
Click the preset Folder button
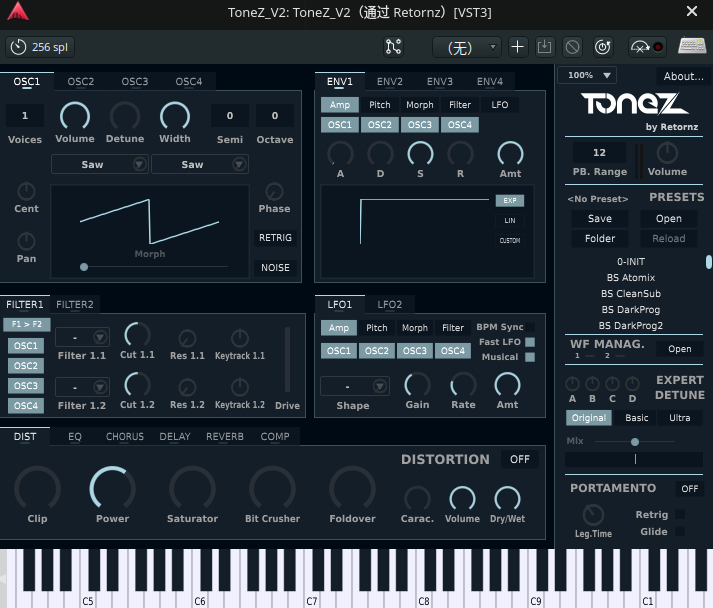600,238
